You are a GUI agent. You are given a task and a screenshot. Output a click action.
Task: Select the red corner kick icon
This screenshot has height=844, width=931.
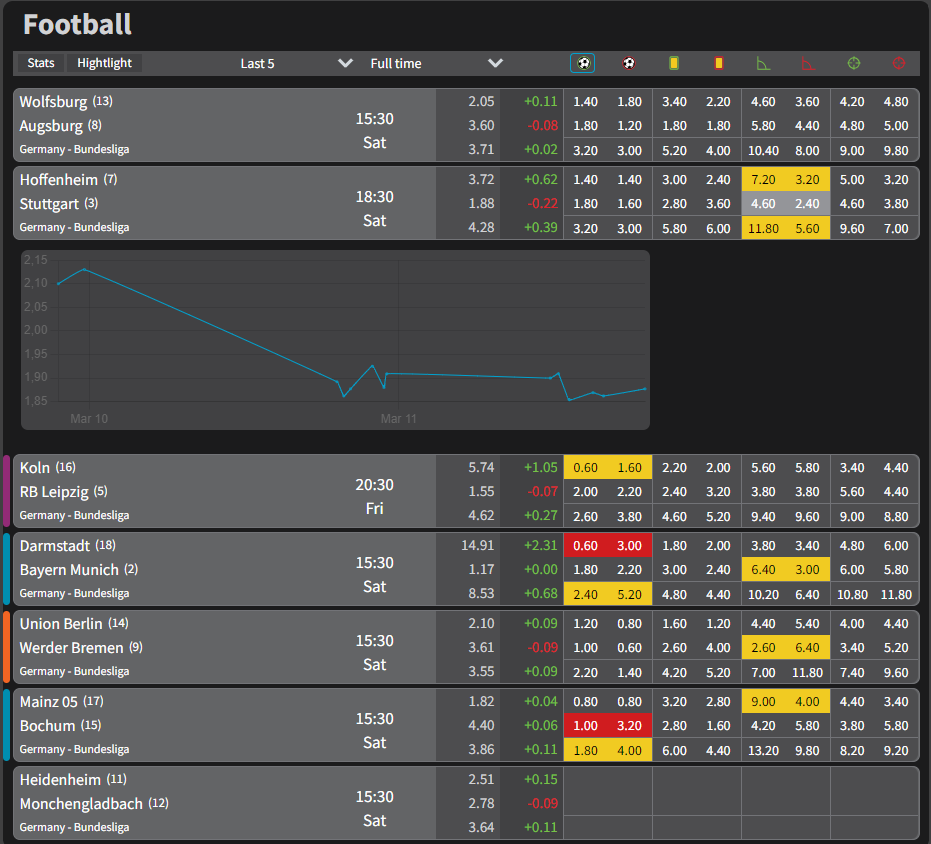pos(808,63)
